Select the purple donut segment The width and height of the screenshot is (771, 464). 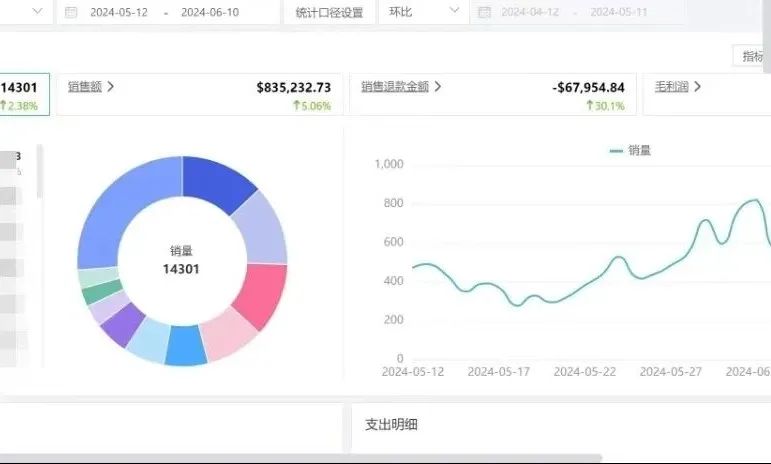[x=123, y=324]
